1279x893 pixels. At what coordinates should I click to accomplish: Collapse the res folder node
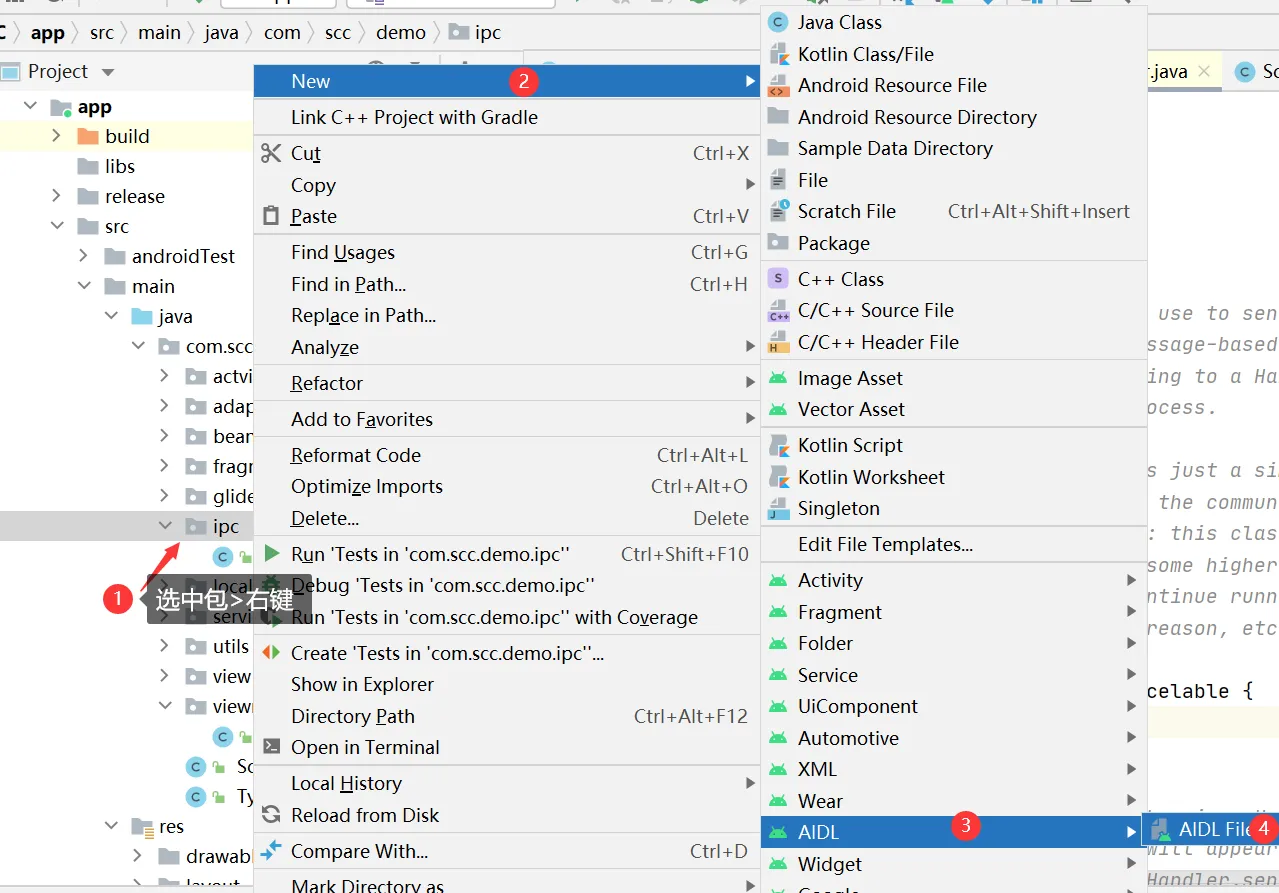click(111, 826)
